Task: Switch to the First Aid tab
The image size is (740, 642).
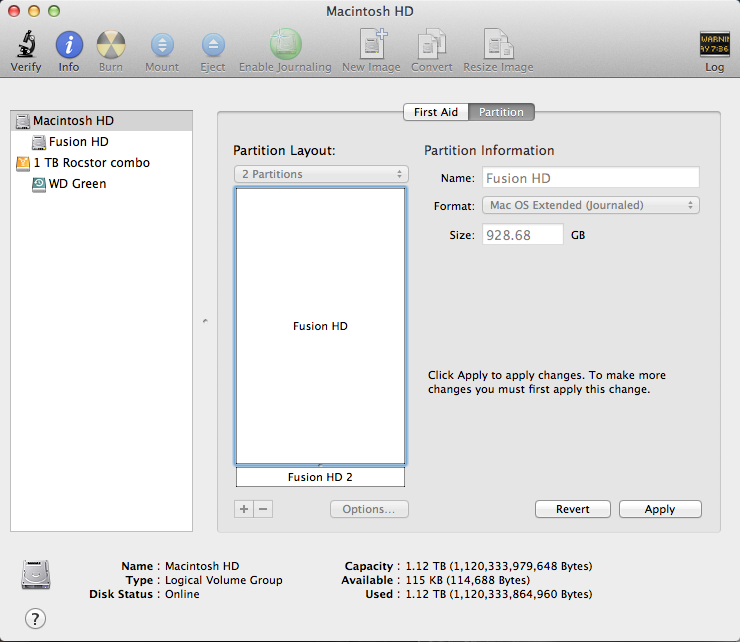Action: [x=436, y=112]
